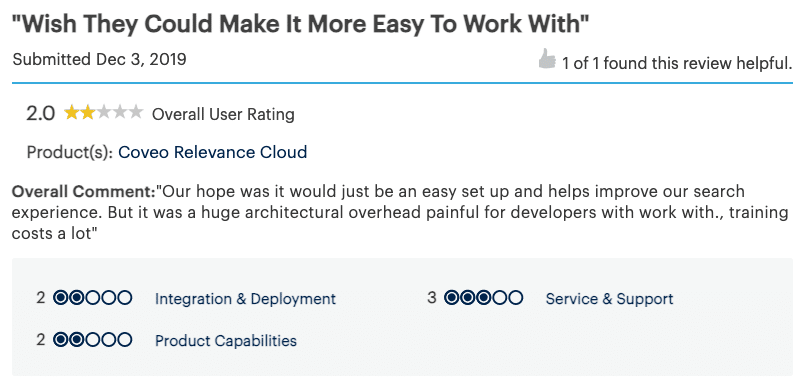Select first circle of Integration & Deployment rating
808x389 pixels.
point(61,298)
